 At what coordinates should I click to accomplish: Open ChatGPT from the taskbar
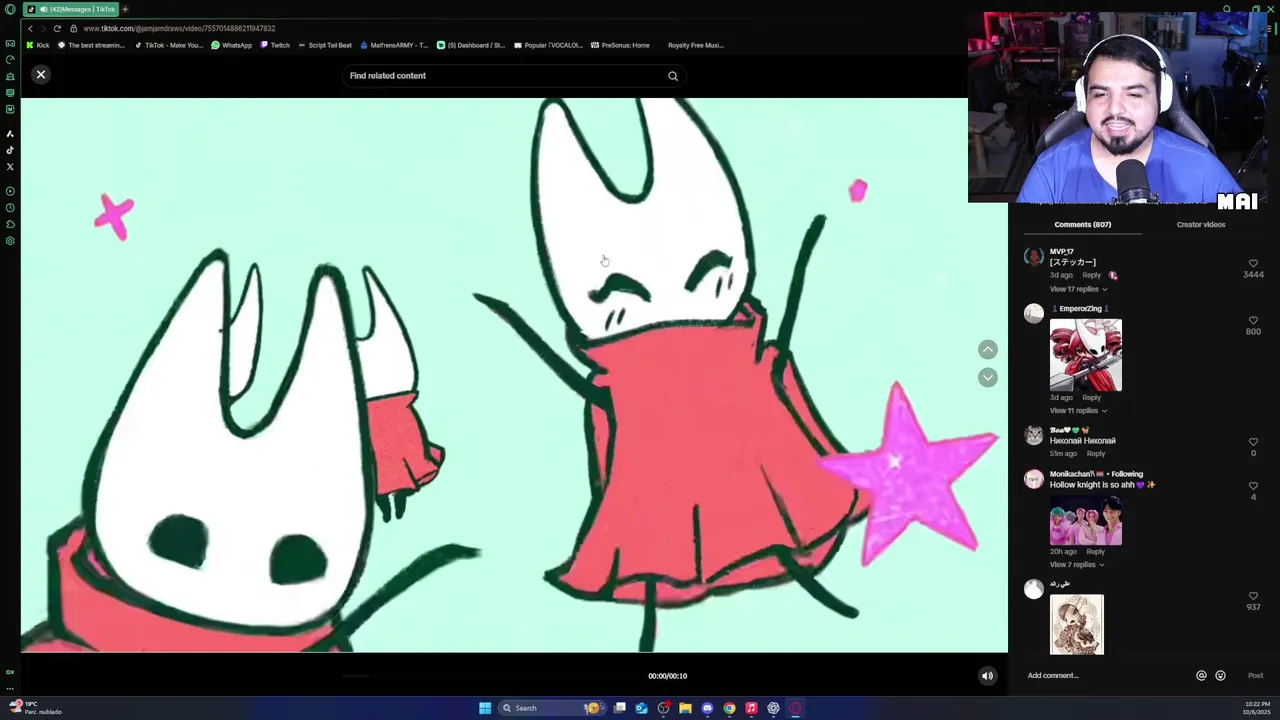pos(773,708)
